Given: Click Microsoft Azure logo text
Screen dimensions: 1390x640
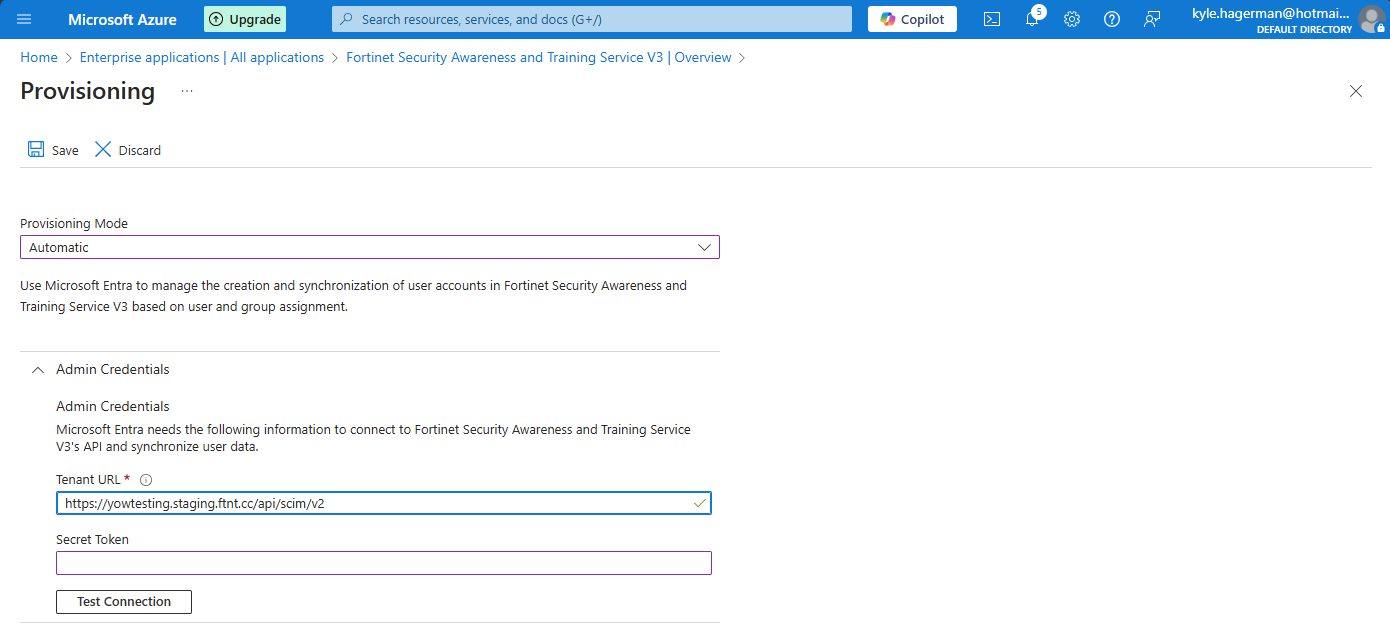Looking at the screenshot, I should click(122, 19).
